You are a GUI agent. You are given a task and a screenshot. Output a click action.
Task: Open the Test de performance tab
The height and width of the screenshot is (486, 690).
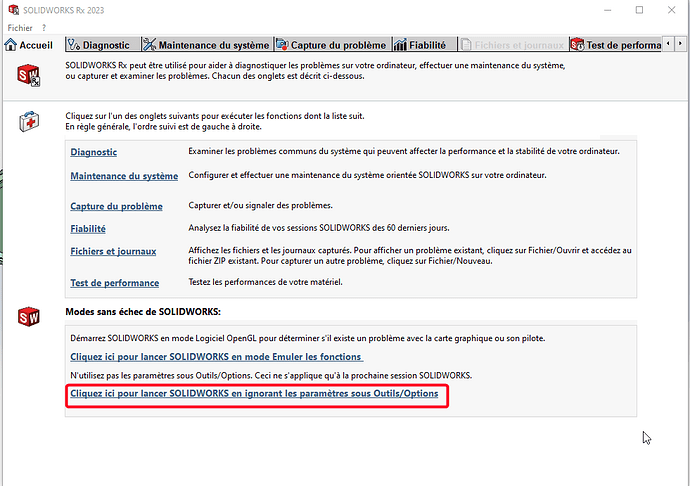click(x=615, y=45)
